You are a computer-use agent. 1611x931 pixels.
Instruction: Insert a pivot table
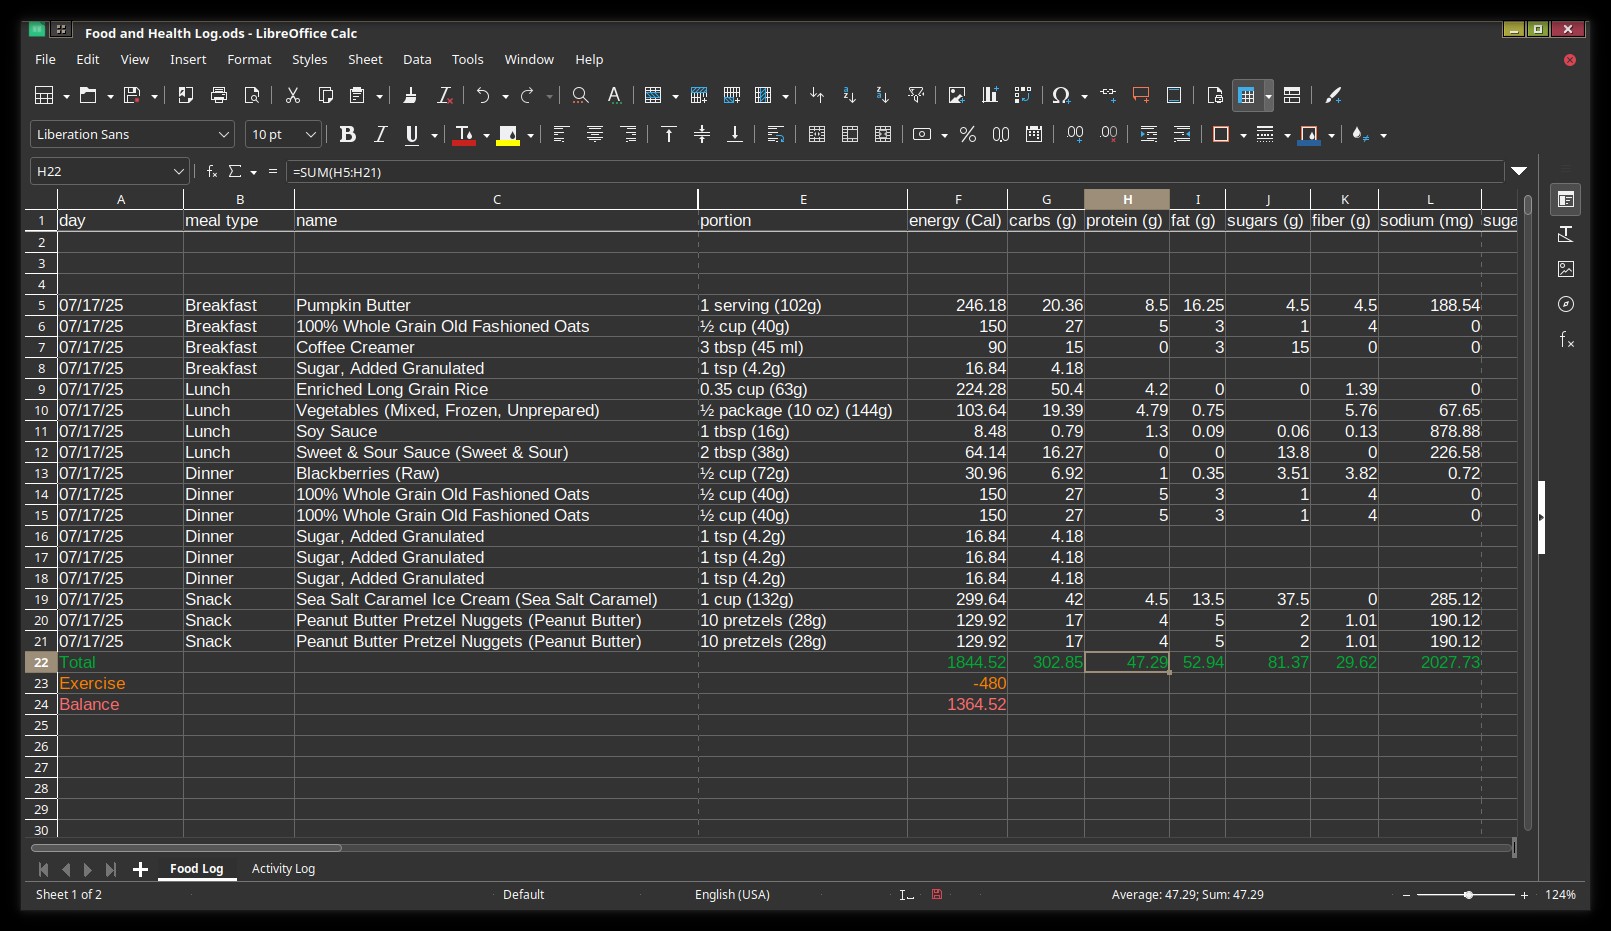pos(1023,95)
